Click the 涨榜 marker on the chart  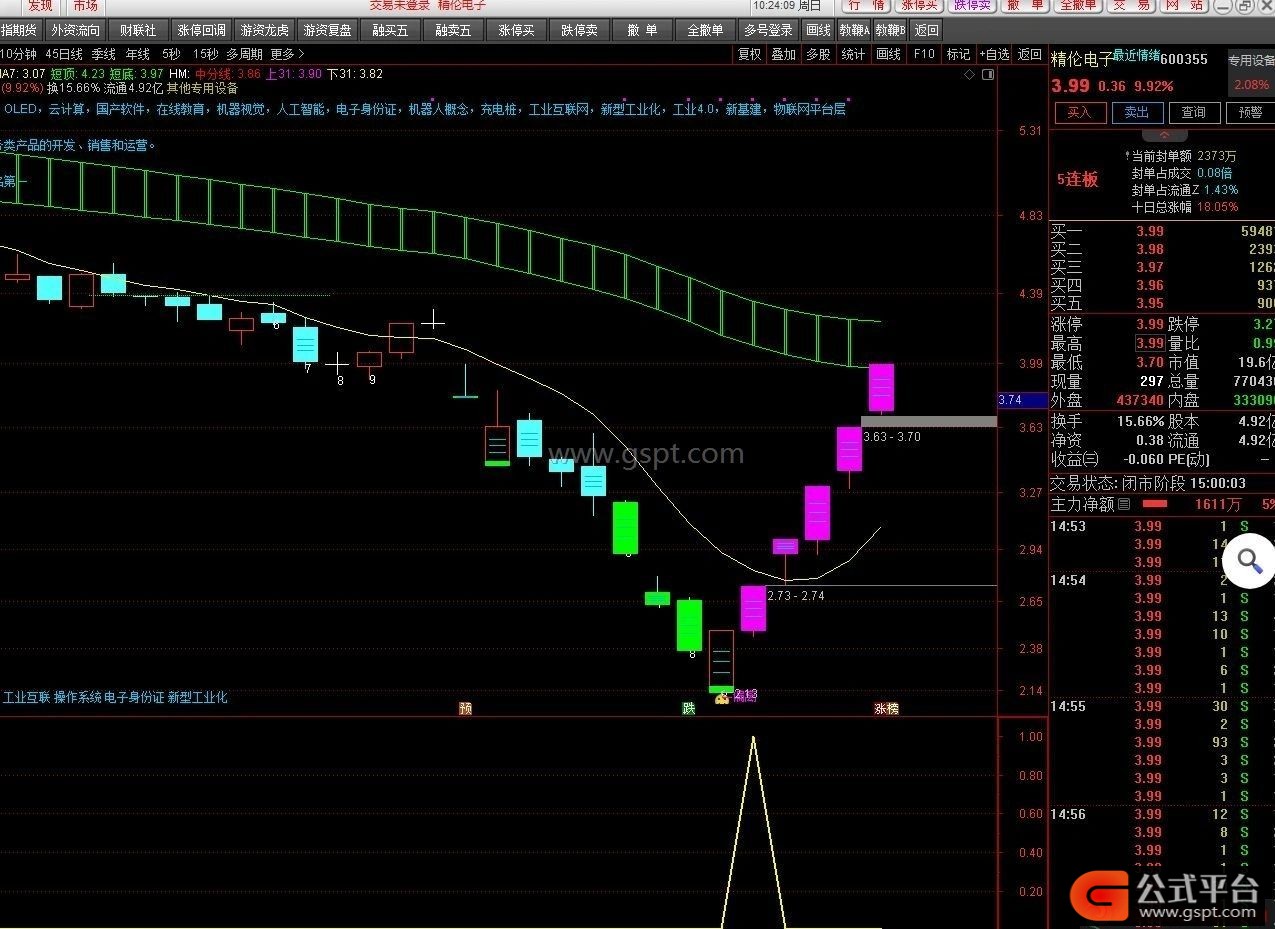pos(886,709)
